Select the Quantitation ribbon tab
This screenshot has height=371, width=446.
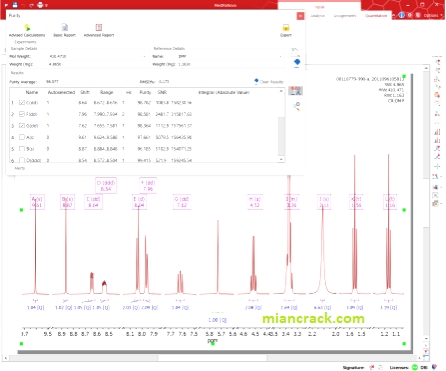tap(376, 16)
